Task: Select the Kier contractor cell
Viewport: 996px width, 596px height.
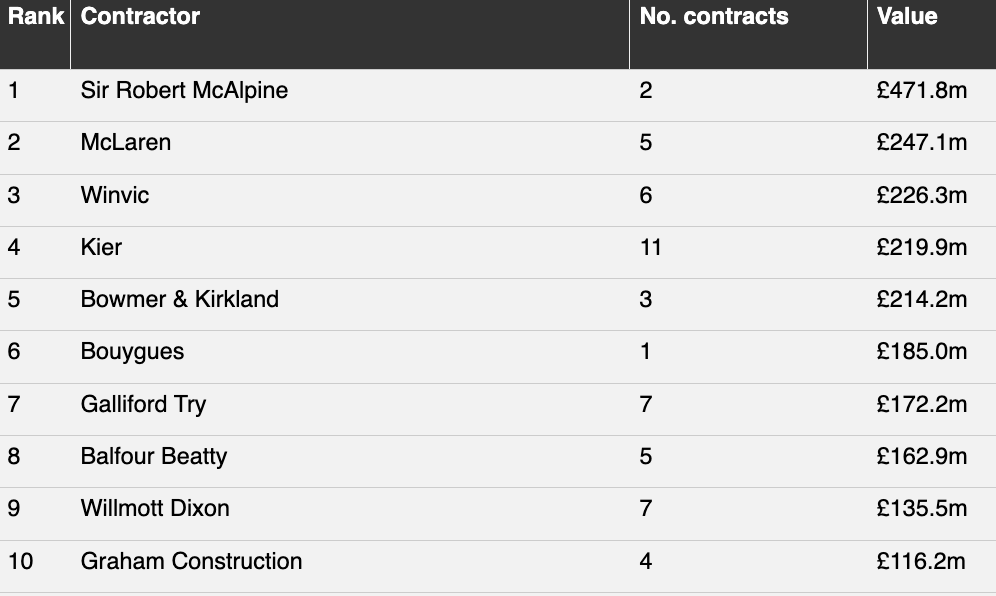Action: pyautogui.click(x=101, y=247)
